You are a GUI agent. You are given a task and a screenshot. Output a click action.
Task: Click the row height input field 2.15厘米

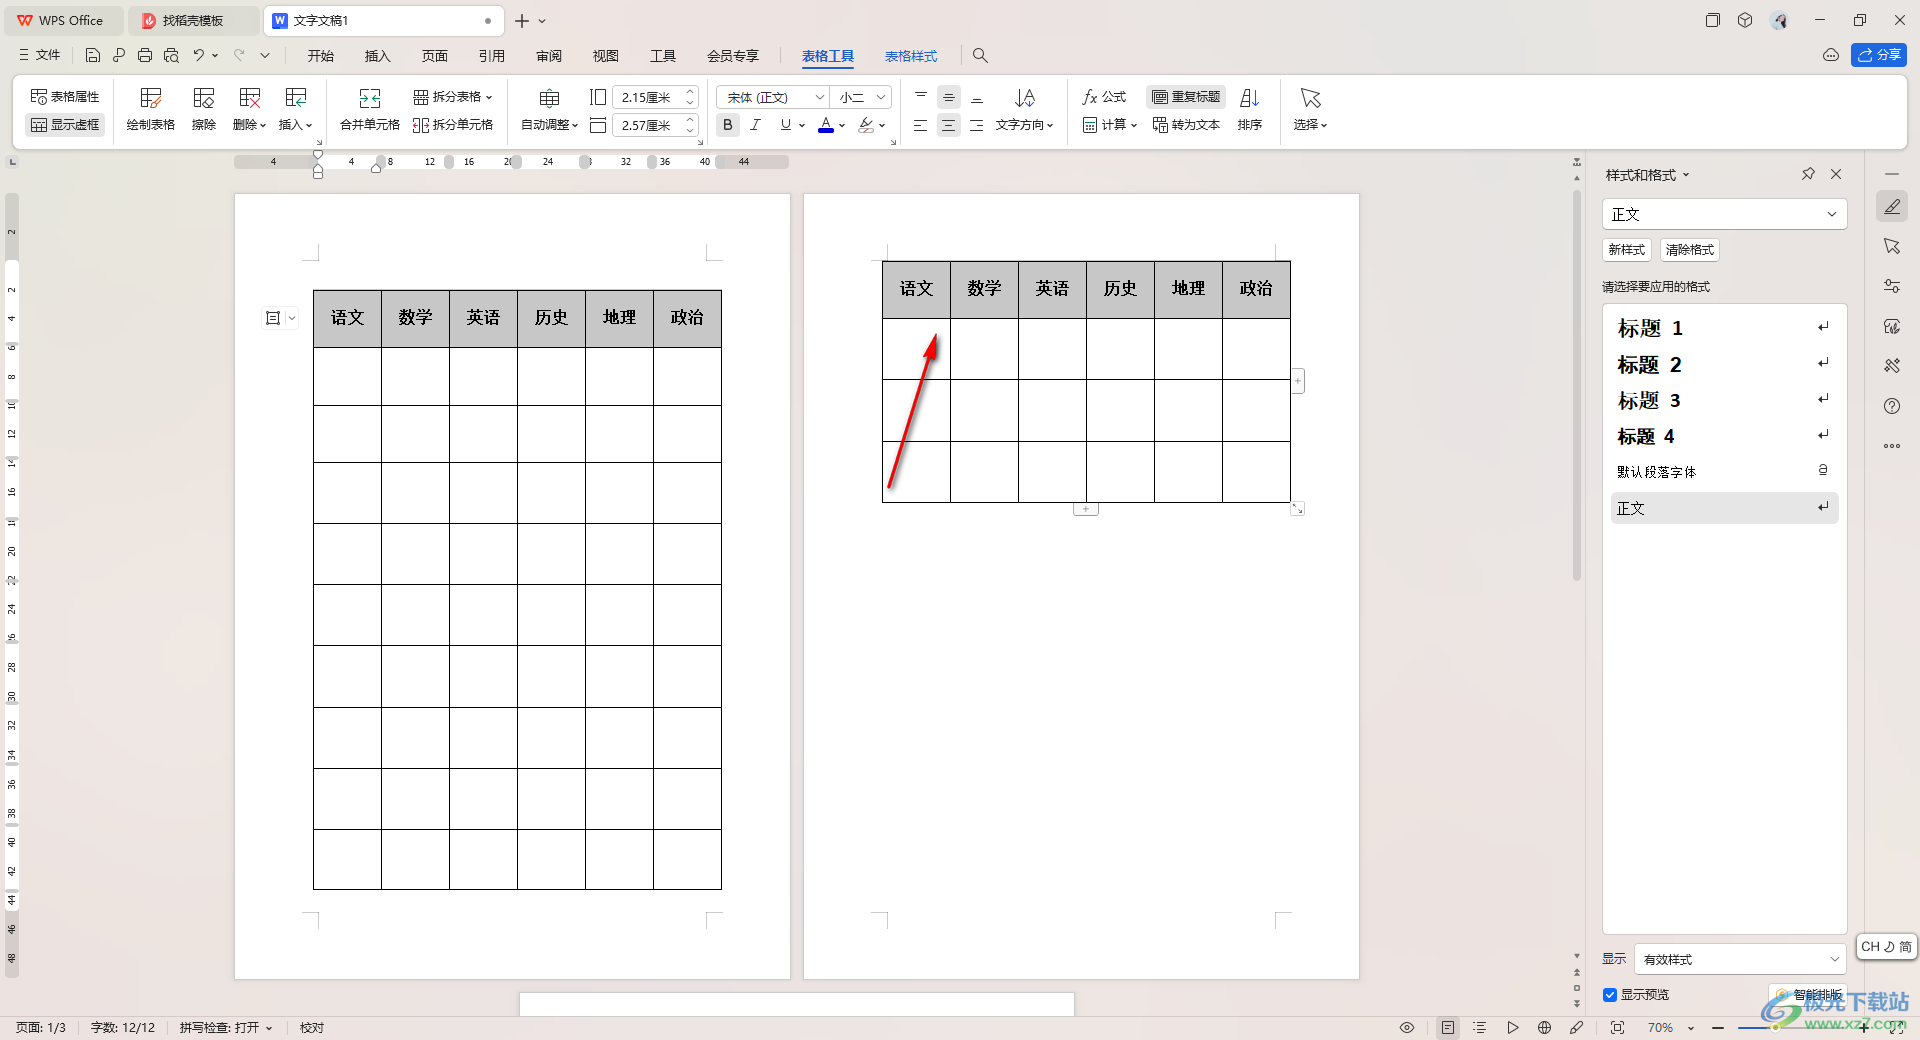pyautogui.click(x=648, y=97)
